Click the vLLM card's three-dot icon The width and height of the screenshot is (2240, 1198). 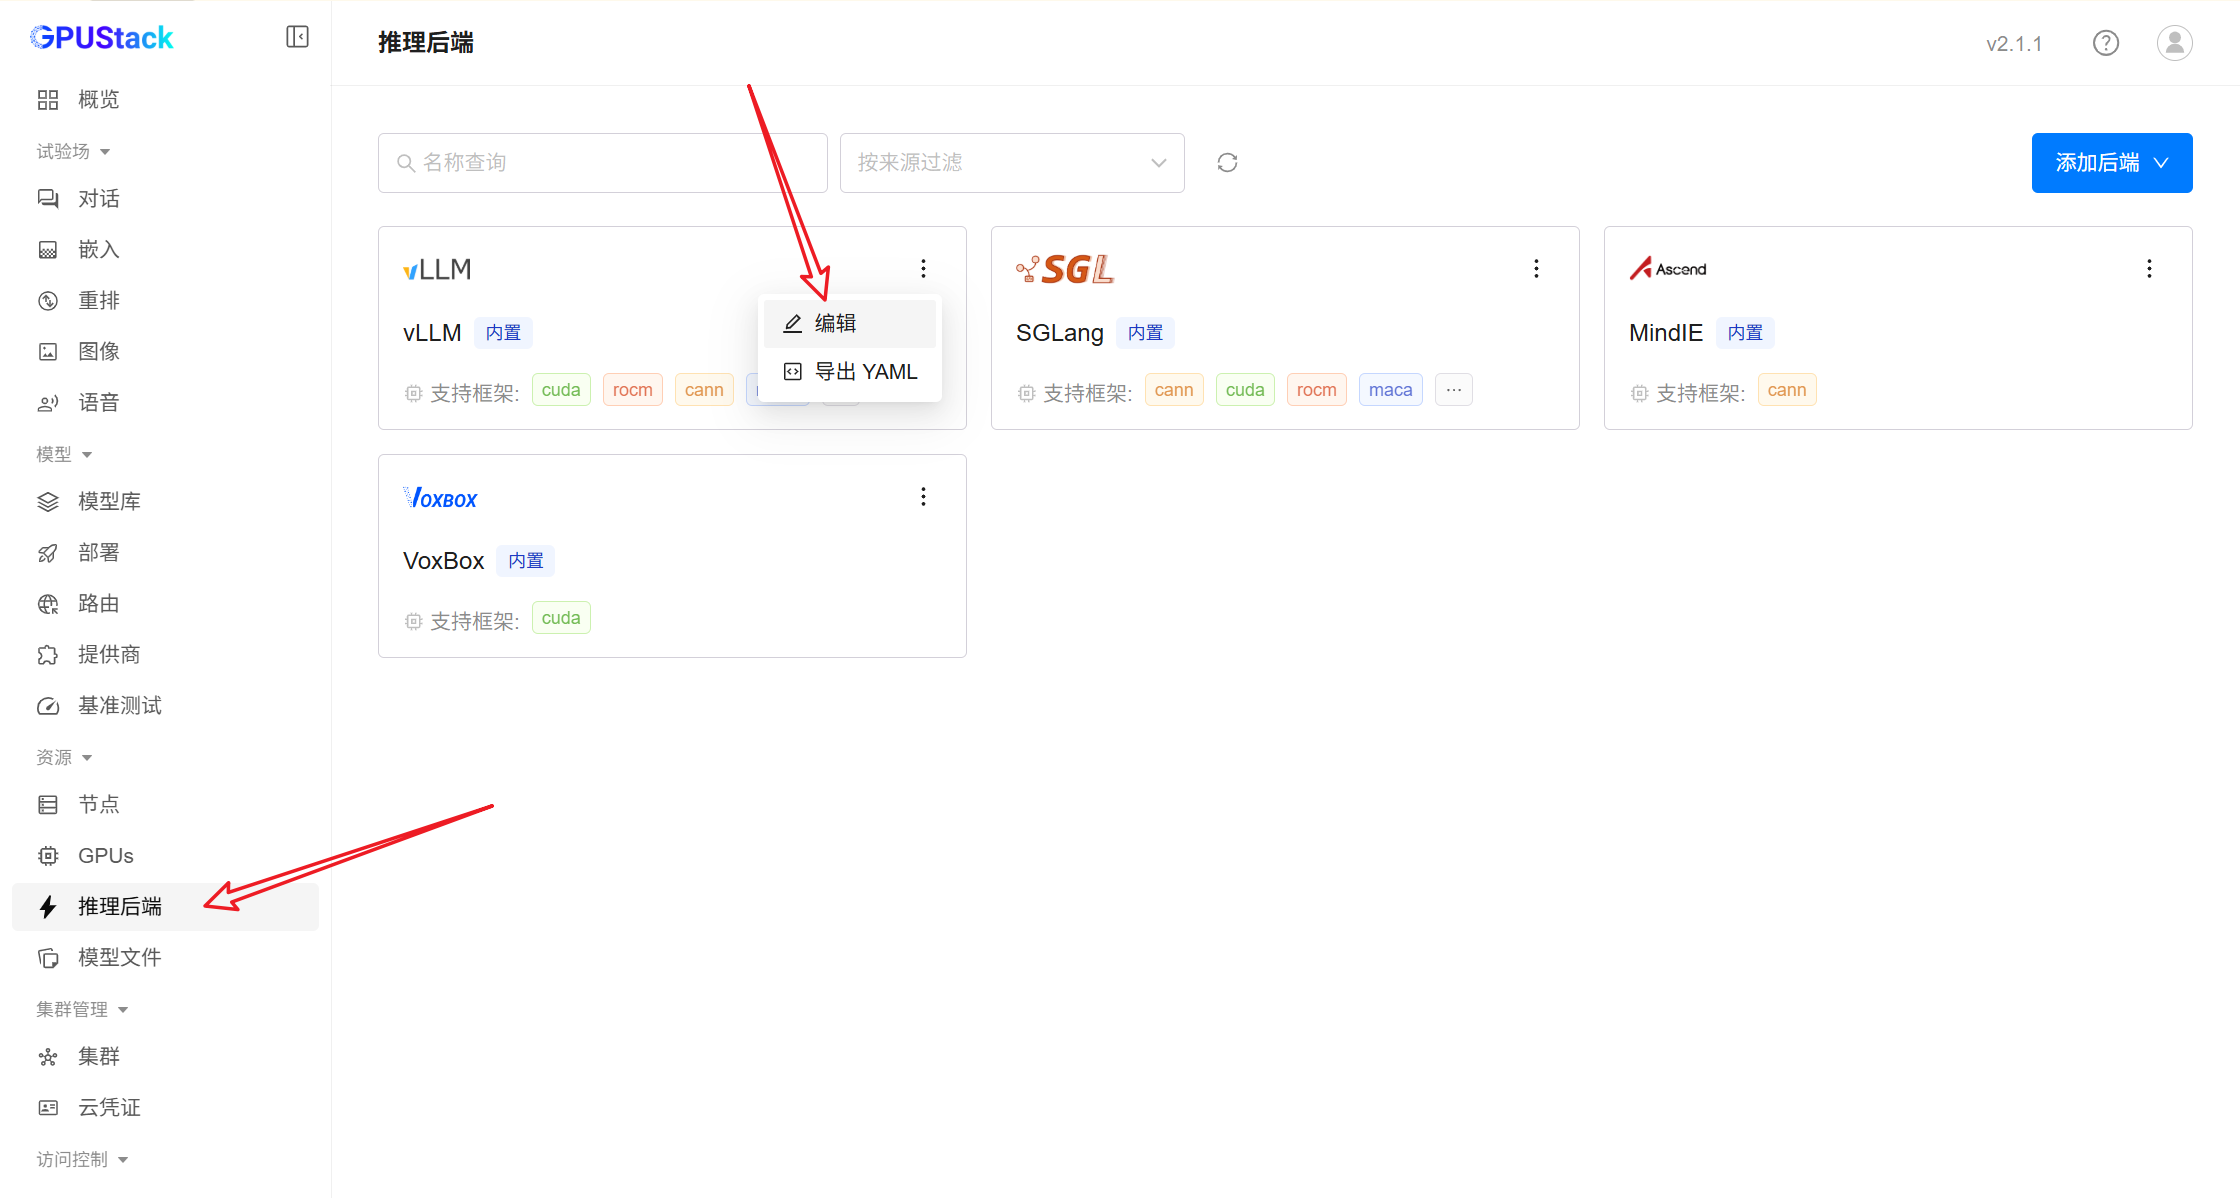(x=923, y=269)
